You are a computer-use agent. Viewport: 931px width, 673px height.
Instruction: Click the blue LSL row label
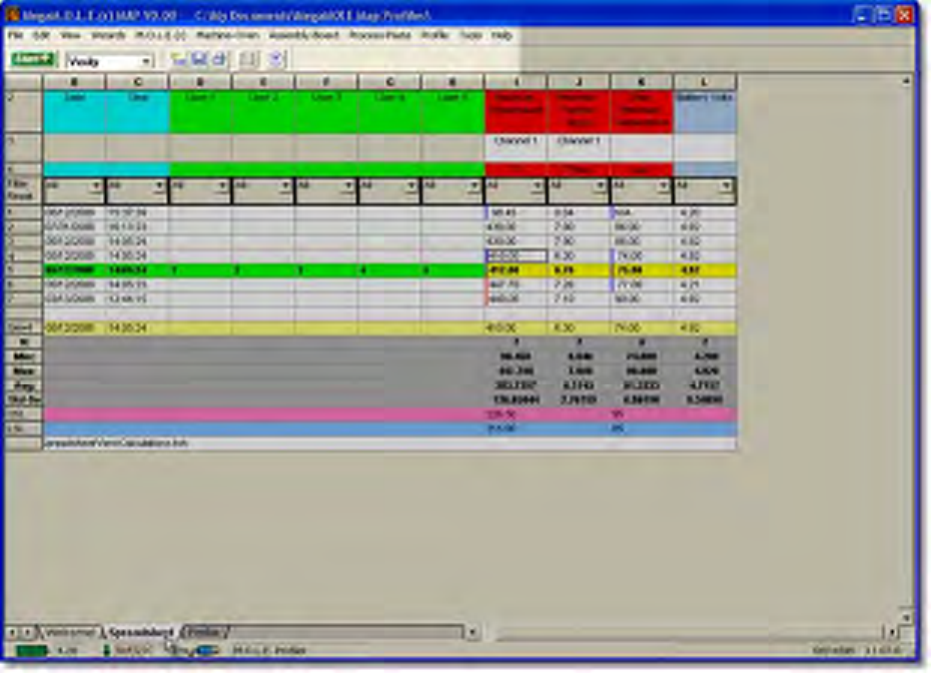coord(23,428)
